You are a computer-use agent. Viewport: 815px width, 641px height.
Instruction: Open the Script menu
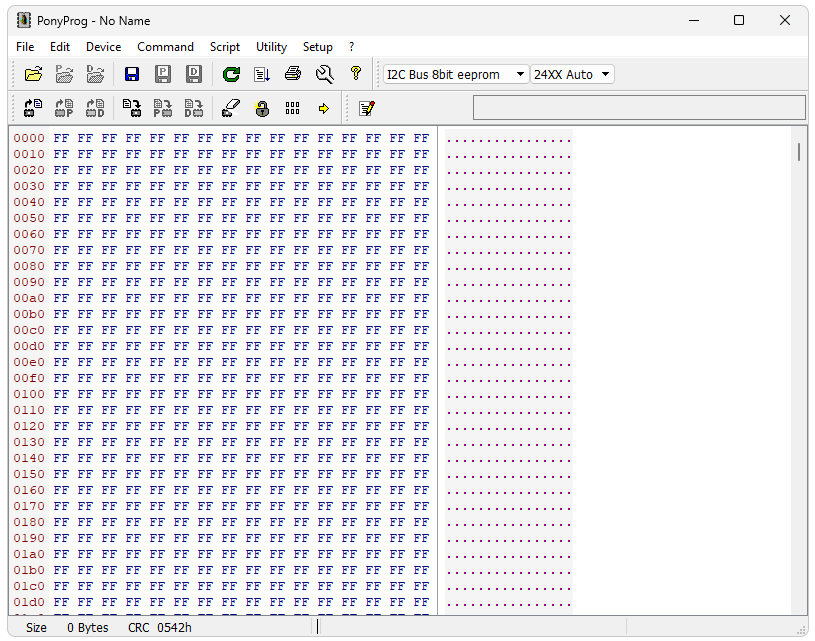225,47
